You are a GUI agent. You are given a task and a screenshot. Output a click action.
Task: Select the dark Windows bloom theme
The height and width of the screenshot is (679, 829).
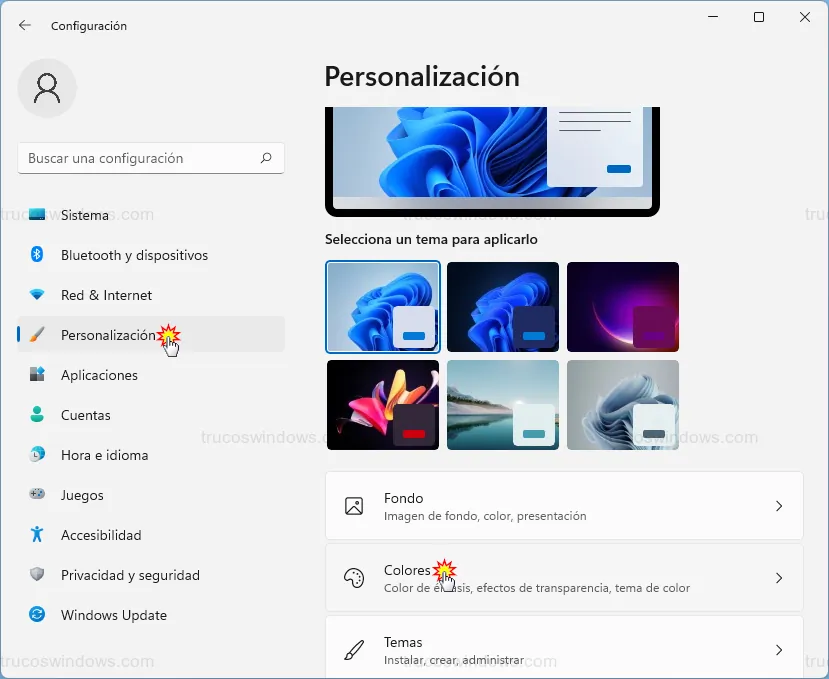click(x=503, y=307)
